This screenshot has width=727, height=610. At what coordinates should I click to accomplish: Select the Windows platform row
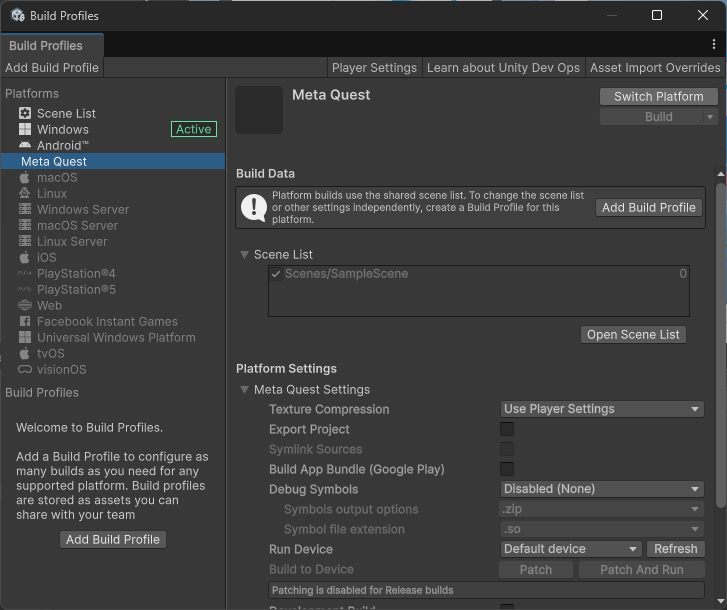(113, 129)
